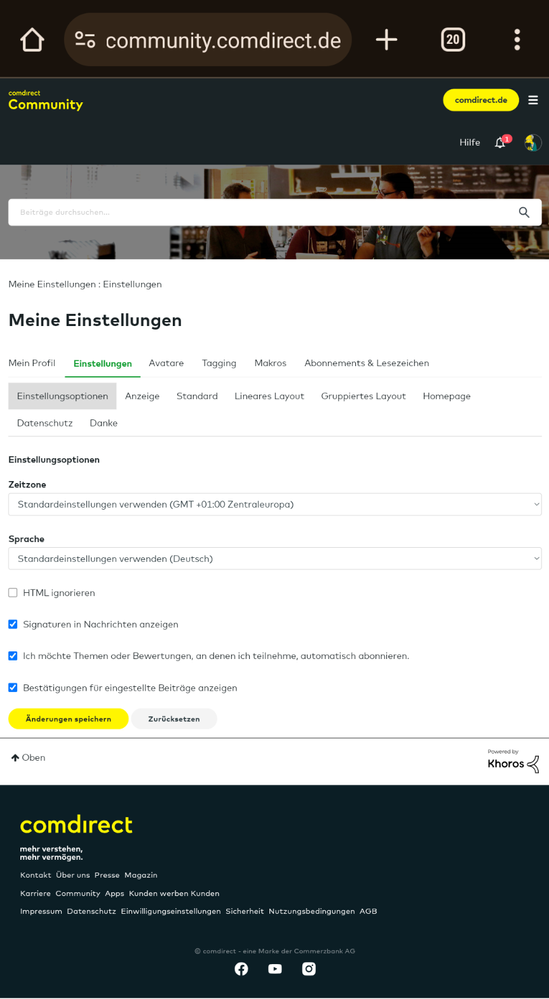Viewport: 549px width, 999px height.
Task: Open the hamburger navigation menu
Action: click(533, 100)
